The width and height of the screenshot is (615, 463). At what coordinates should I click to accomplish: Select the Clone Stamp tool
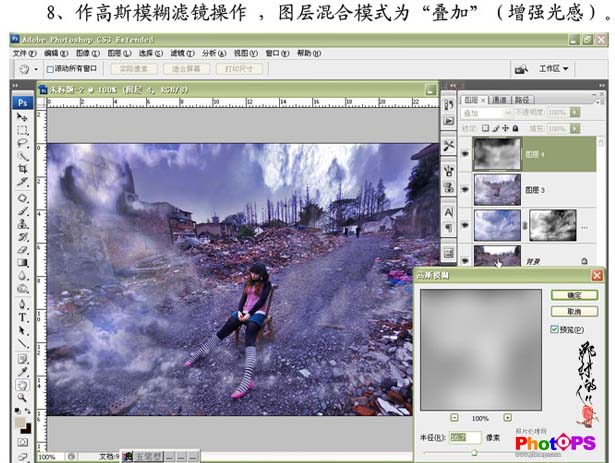[22, 224]
